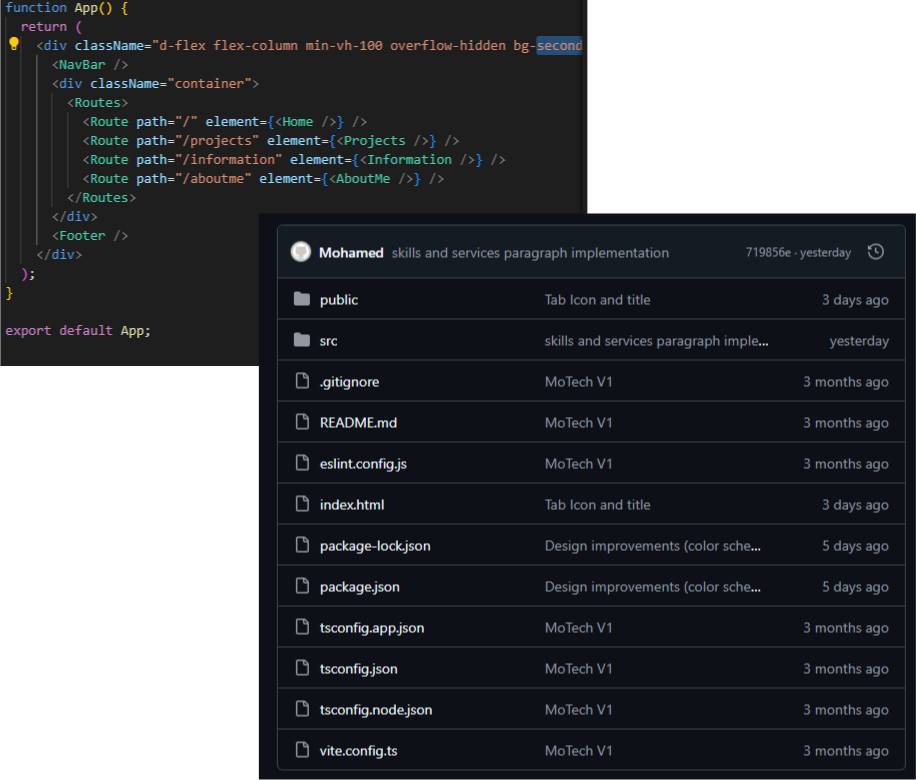This screenshot has width=916, height=780.
Task: Open the package.json file
Action: pyautogui.click(x=359, y=587)
